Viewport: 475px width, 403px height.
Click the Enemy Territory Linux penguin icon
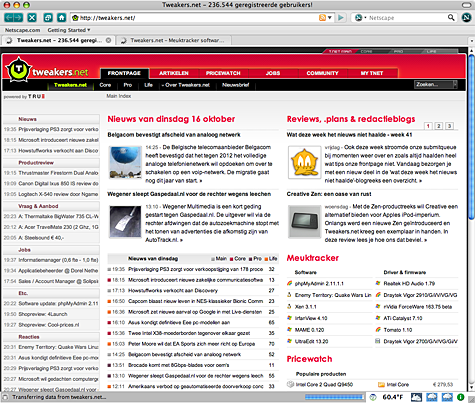pyautogui.click(x=289, y=295)
